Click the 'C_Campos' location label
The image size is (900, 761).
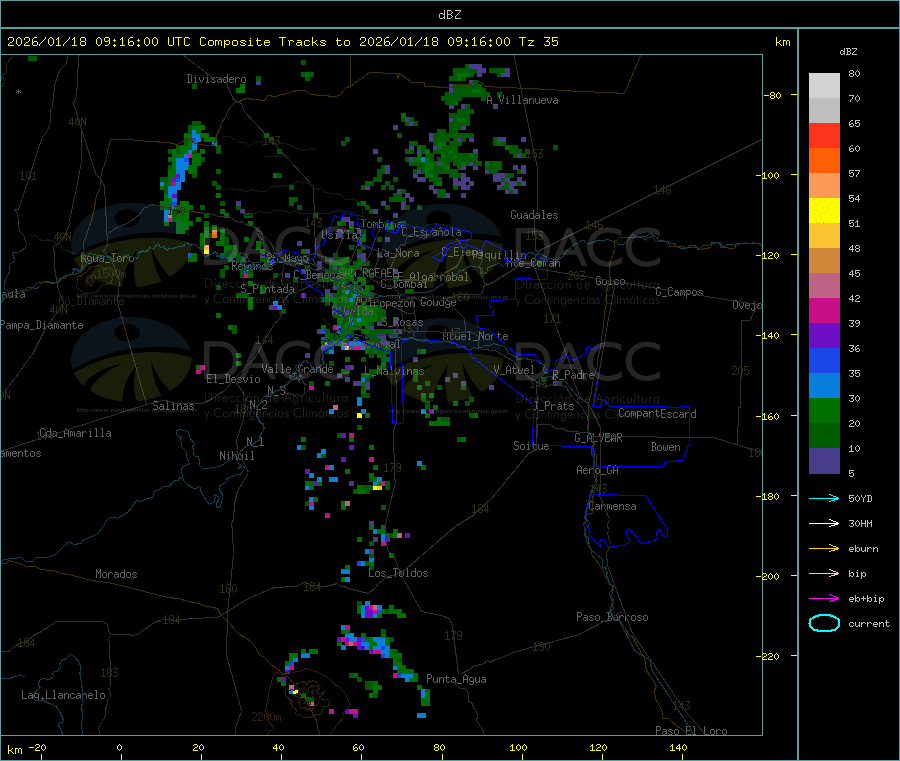coord(680,292)
